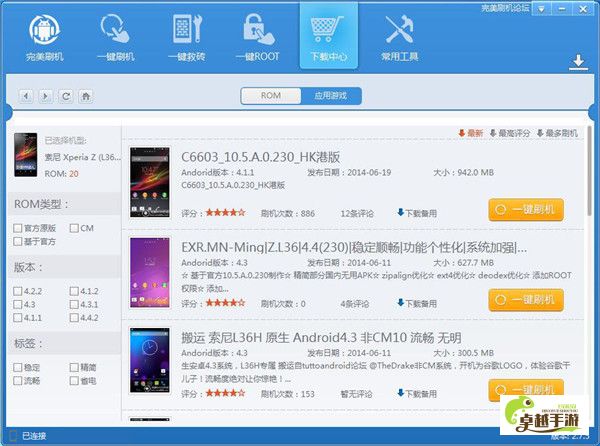Click star rating of 搬运 索尼L36H ROM
The image size is (600, 446).
(x=225, y=393)
